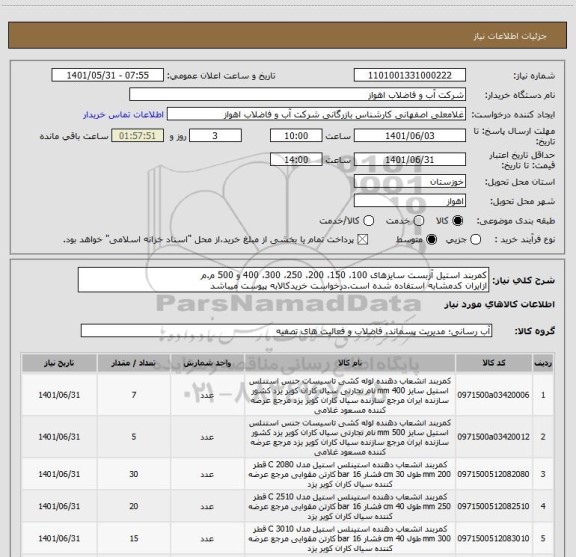
Task: Click the اطلاعات کالاهای مورد نیاز heading
Action: (x=500, y=305)
